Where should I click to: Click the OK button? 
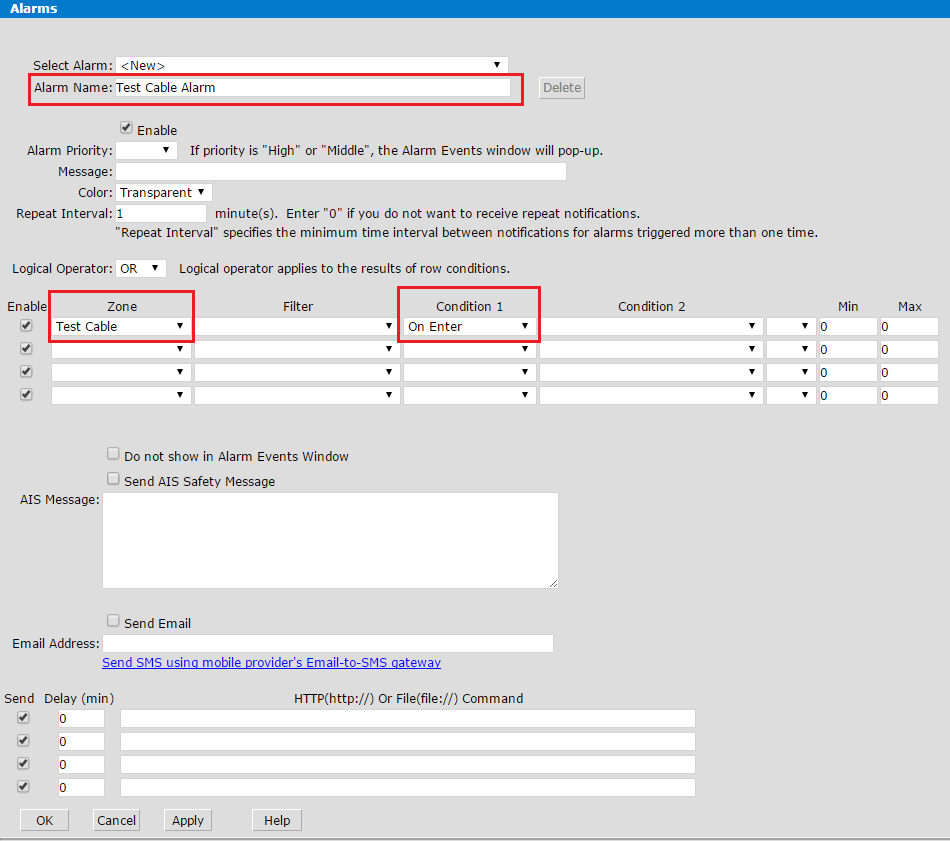44,821
